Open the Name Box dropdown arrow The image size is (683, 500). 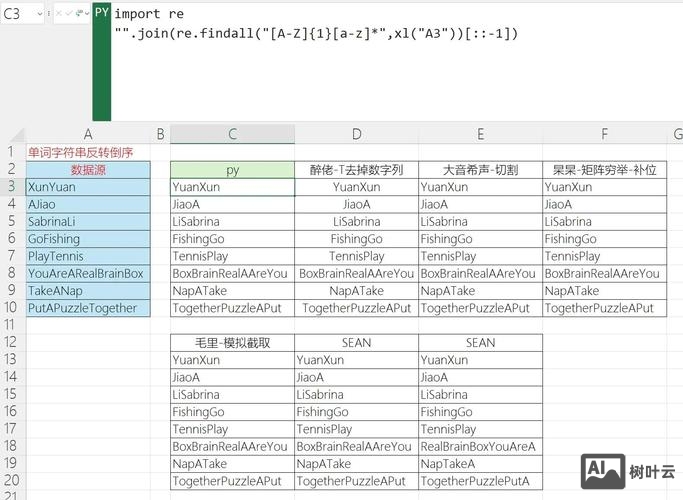coord(40,14)
